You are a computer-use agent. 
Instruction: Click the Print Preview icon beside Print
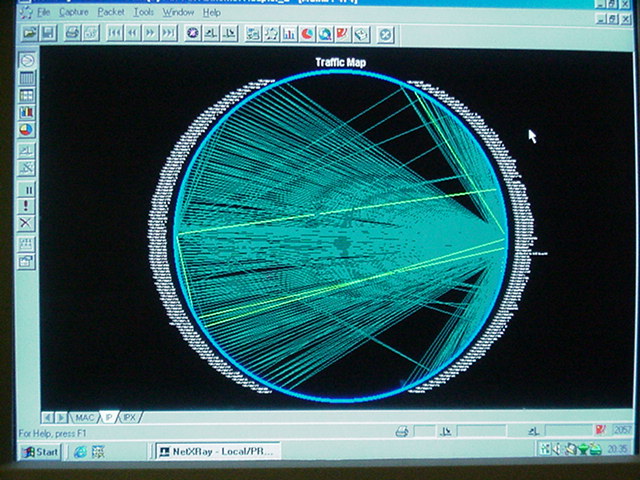[91, 33]
